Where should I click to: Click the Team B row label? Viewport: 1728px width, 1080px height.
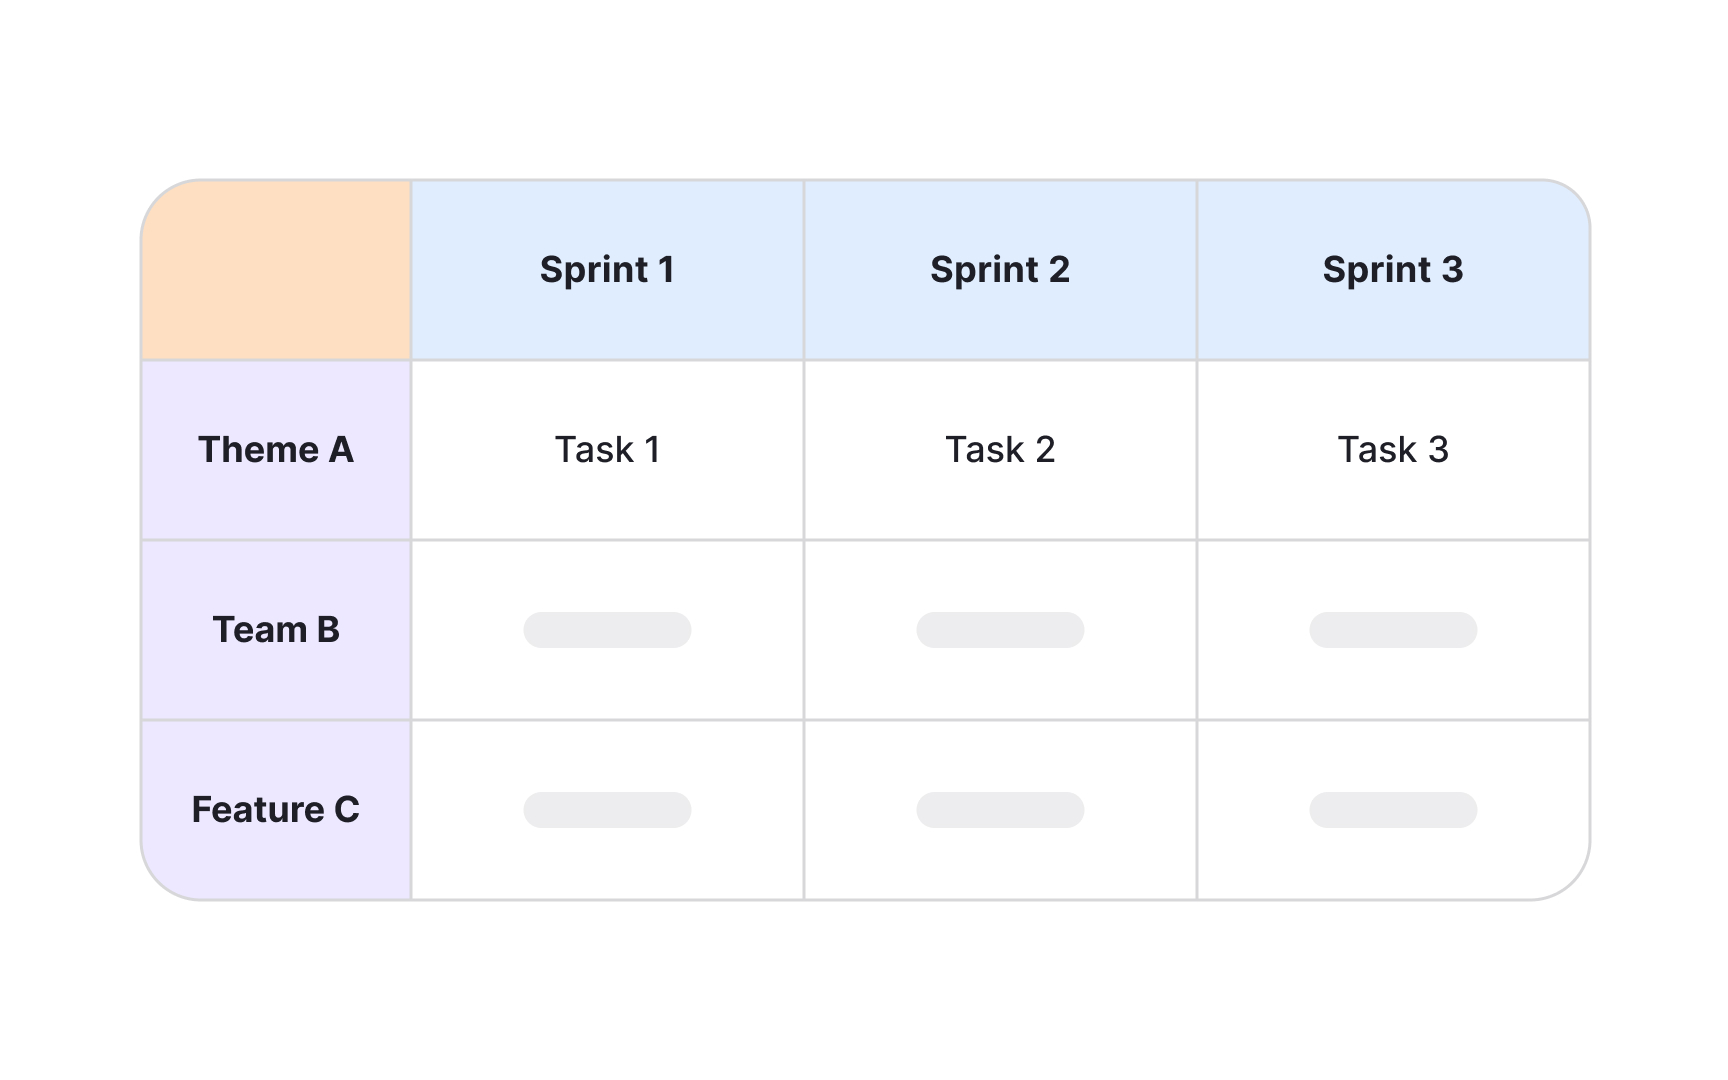pos(276,630)
